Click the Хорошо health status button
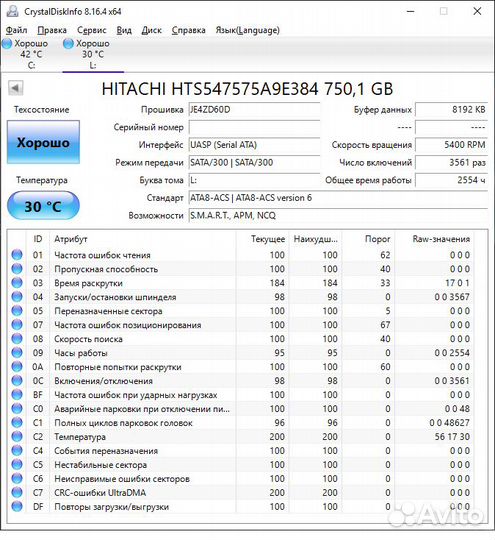495x540 pixels. pyautogui.click(x=43, y=142)
